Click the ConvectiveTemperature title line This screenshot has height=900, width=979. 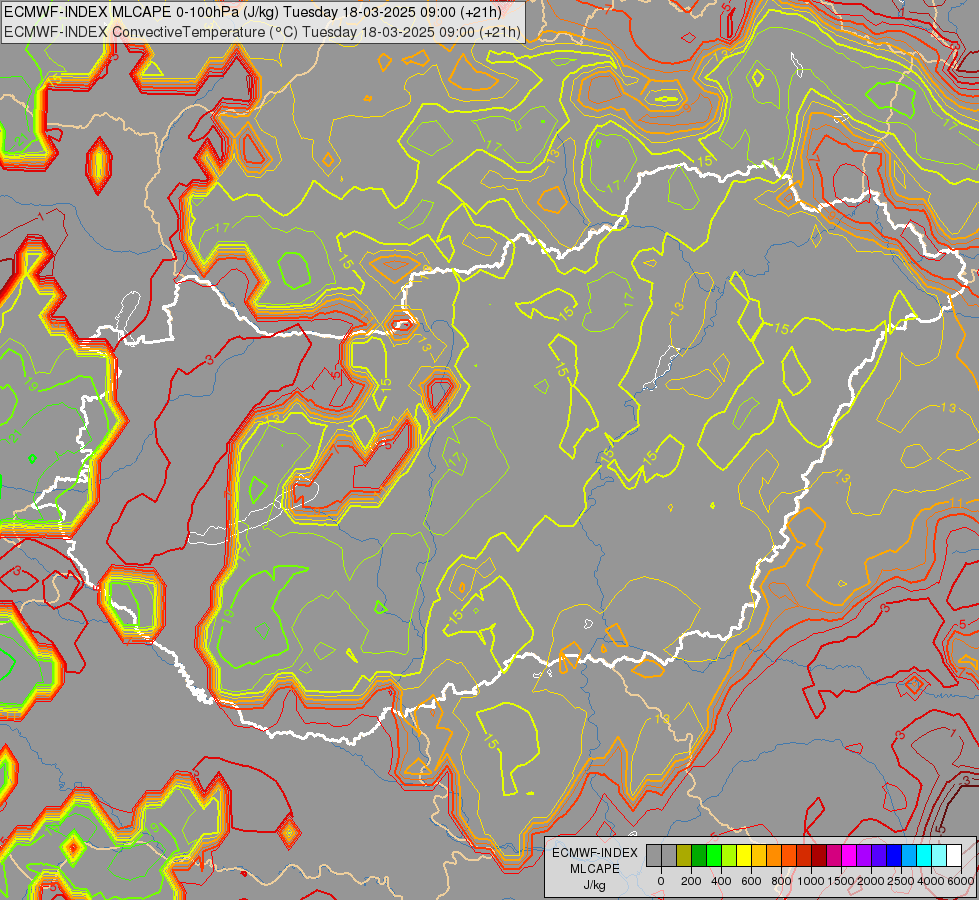click(x=262, y=31)
